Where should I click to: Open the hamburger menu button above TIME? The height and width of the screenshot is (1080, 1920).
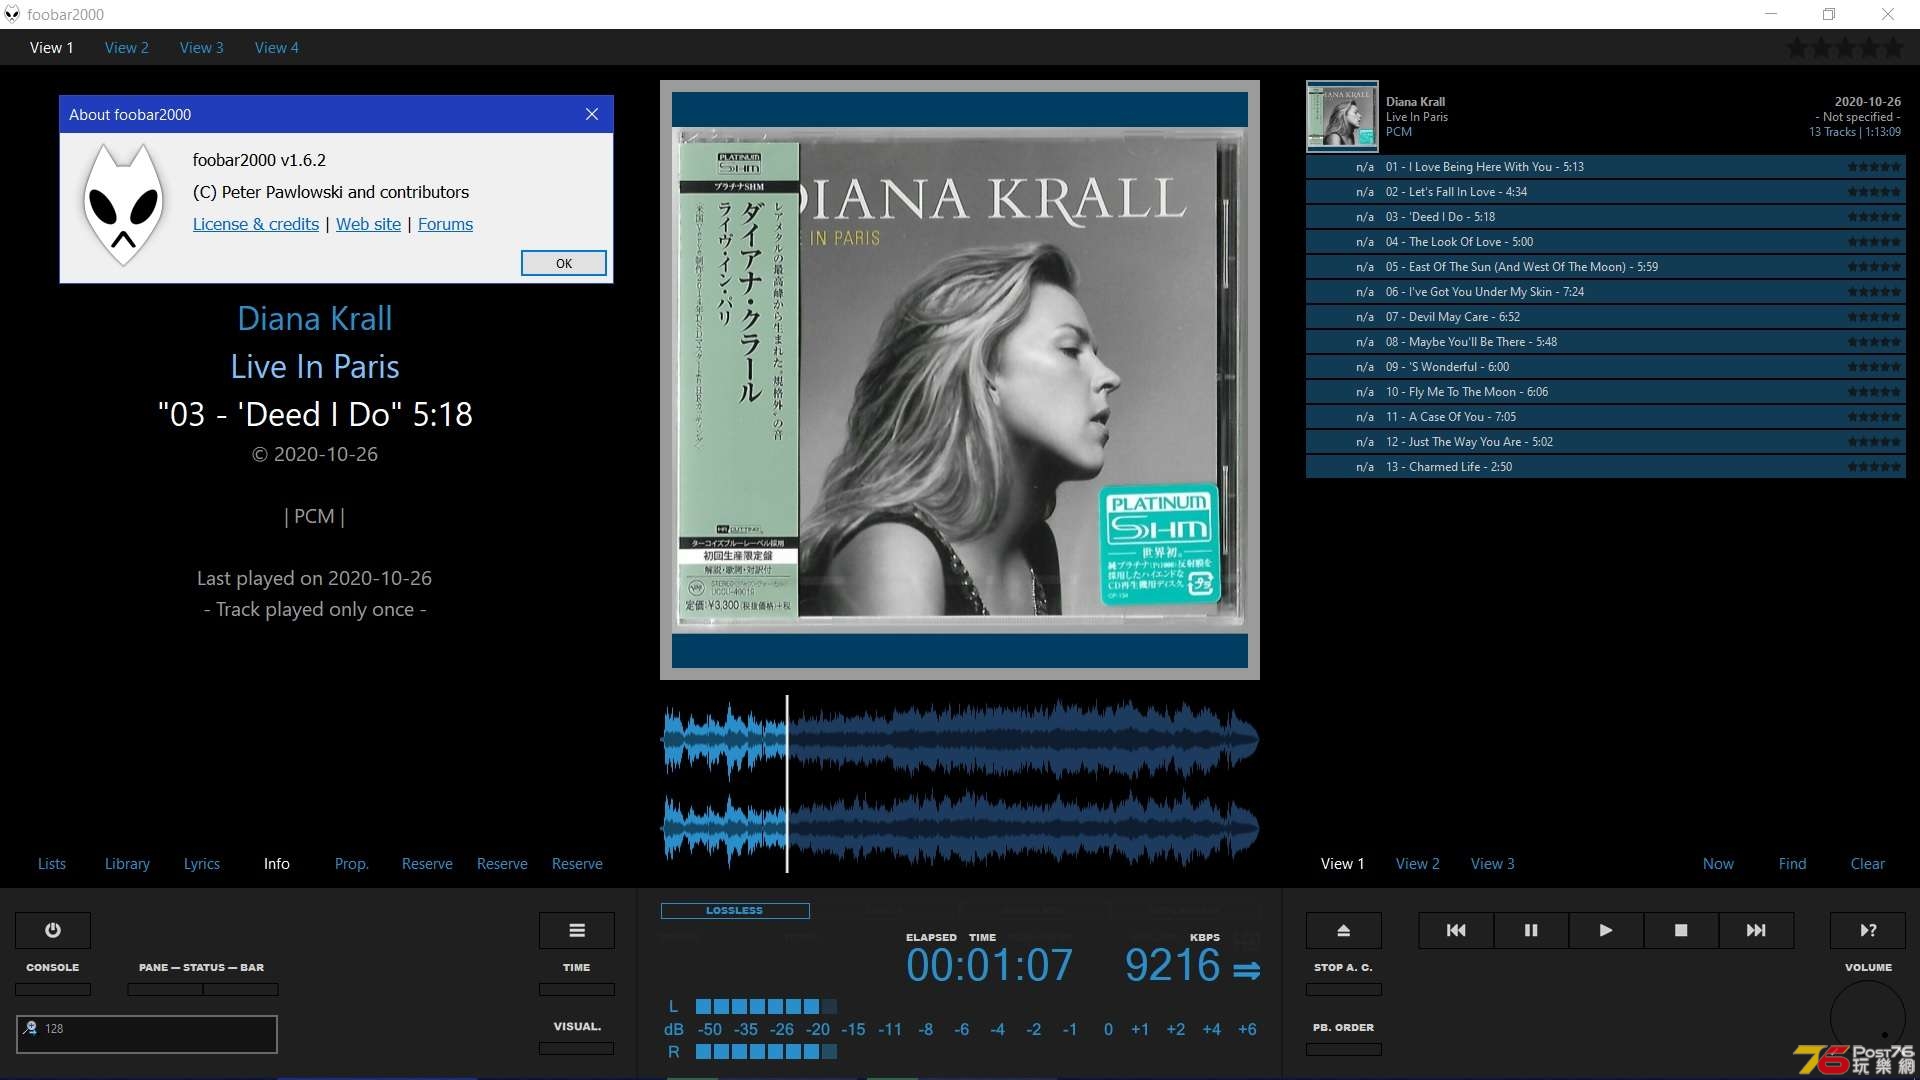[577, 930]
